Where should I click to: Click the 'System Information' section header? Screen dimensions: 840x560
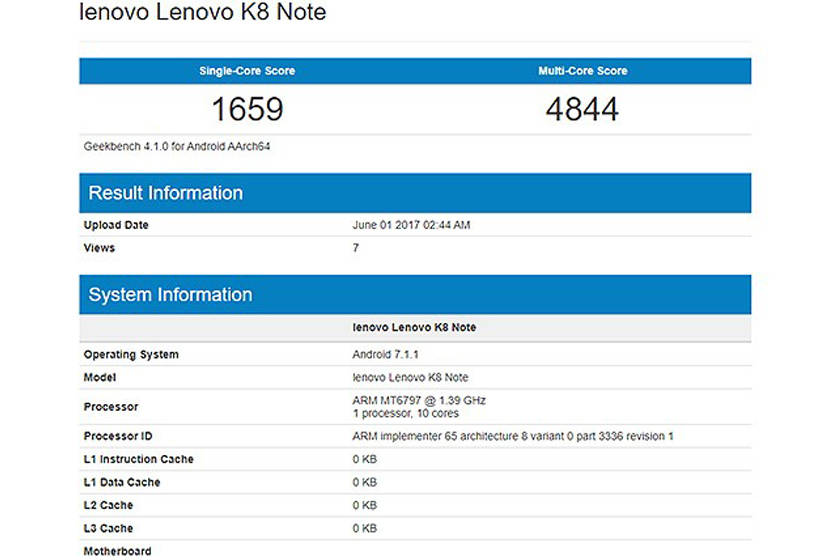[415, 295]
